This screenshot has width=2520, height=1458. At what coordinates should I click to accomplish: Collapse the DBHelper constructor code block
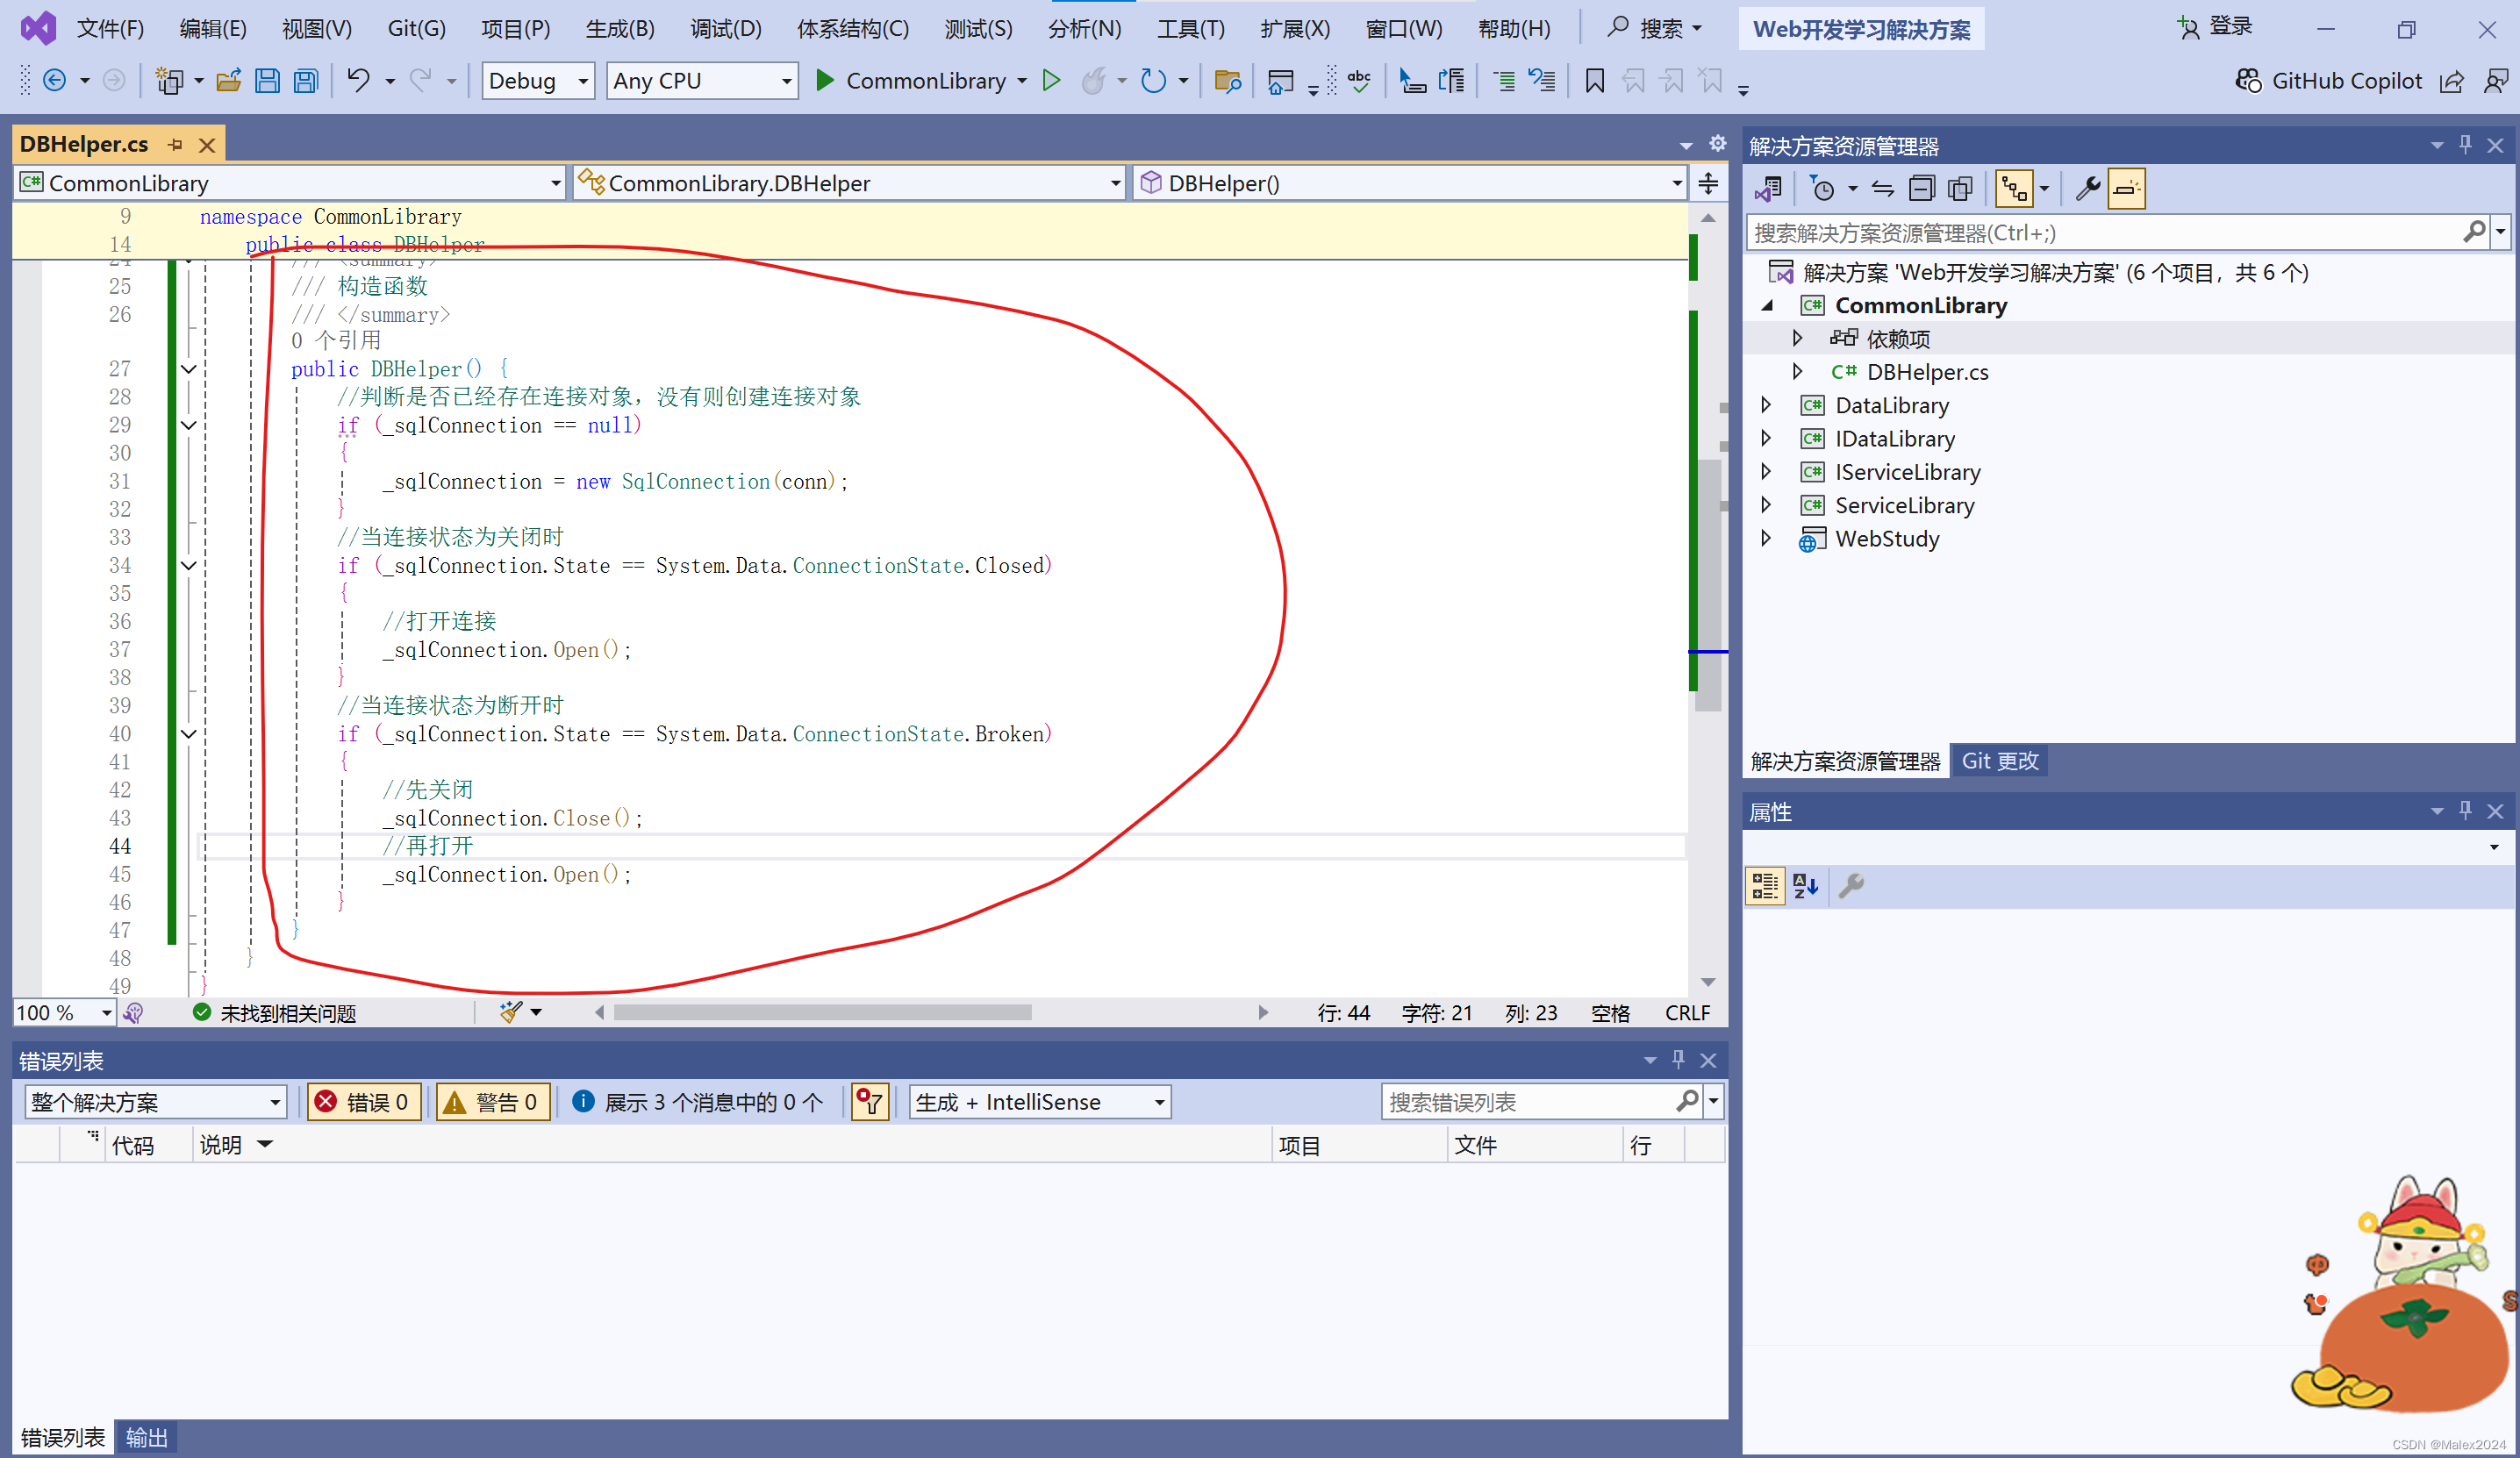pos(188,369)
